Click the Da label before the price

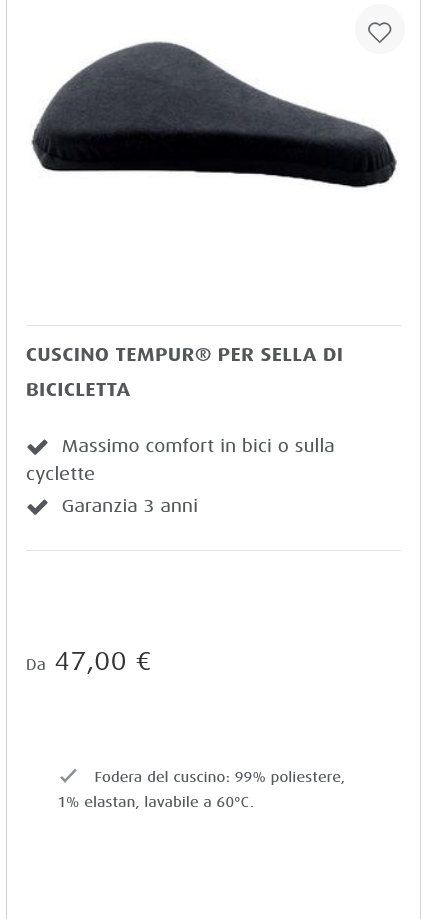(36, 665)
